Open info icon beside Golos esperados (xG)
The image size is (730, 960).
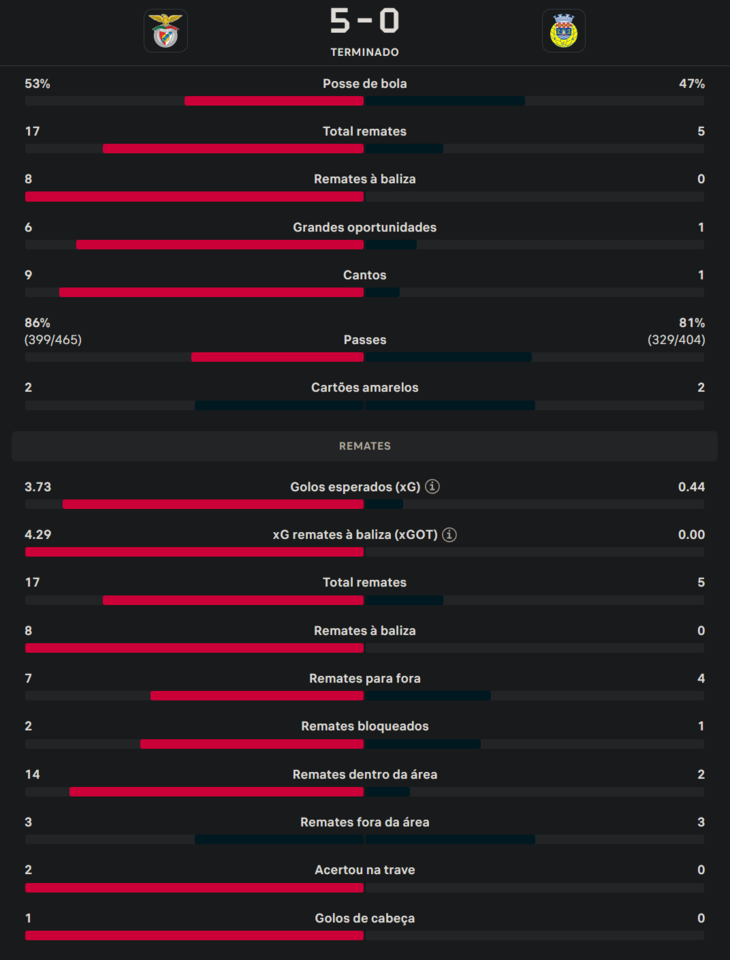point(432,487)
